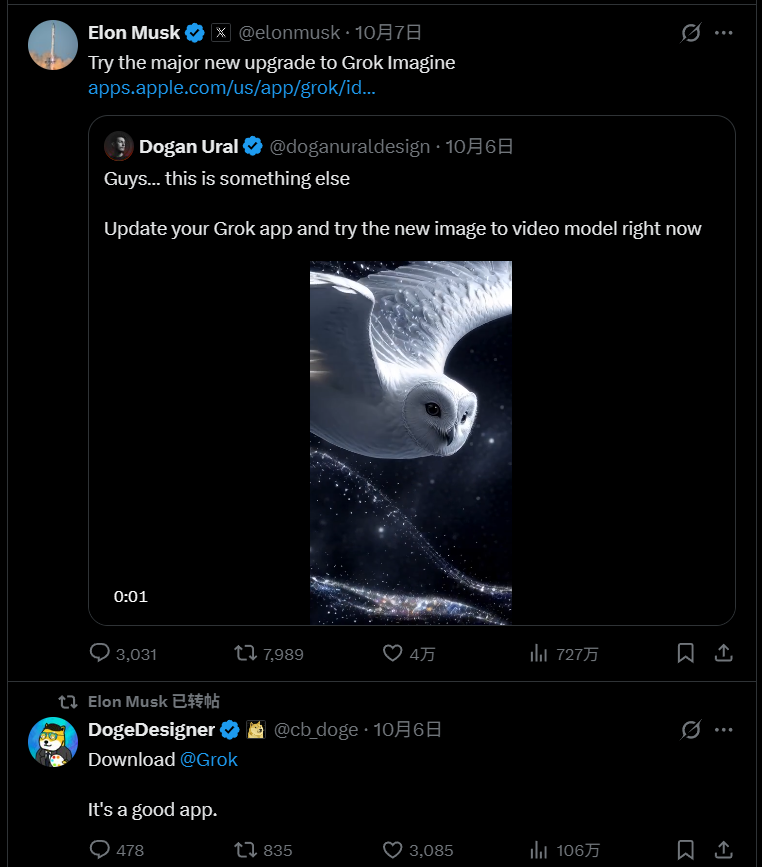This screenshot has width=762, height=867.
Task: Share Elon Musk's tweet via the share icon
Action: 723,653
